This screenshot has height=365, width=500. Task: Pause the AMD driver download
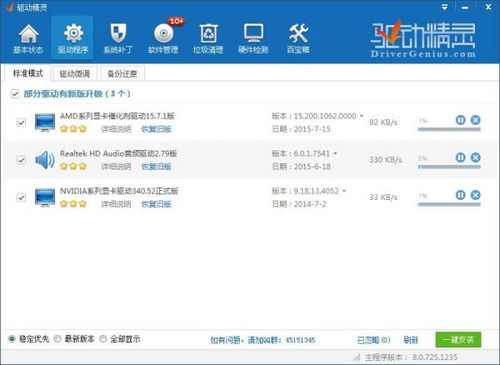(460, 120)
